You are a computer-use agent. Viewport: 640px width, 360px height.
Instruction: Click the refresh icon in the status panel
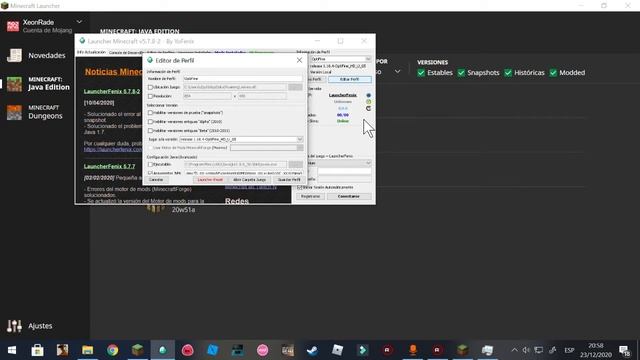(369, 108)
